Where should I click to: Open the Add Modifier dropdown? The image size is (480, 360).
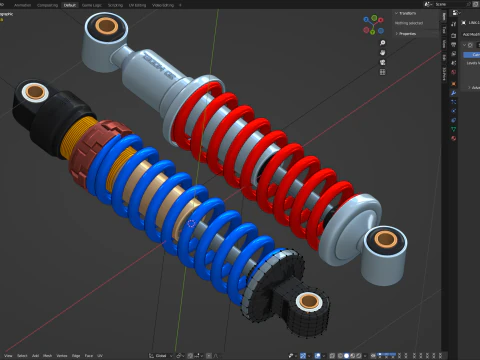tap(471, 34)
